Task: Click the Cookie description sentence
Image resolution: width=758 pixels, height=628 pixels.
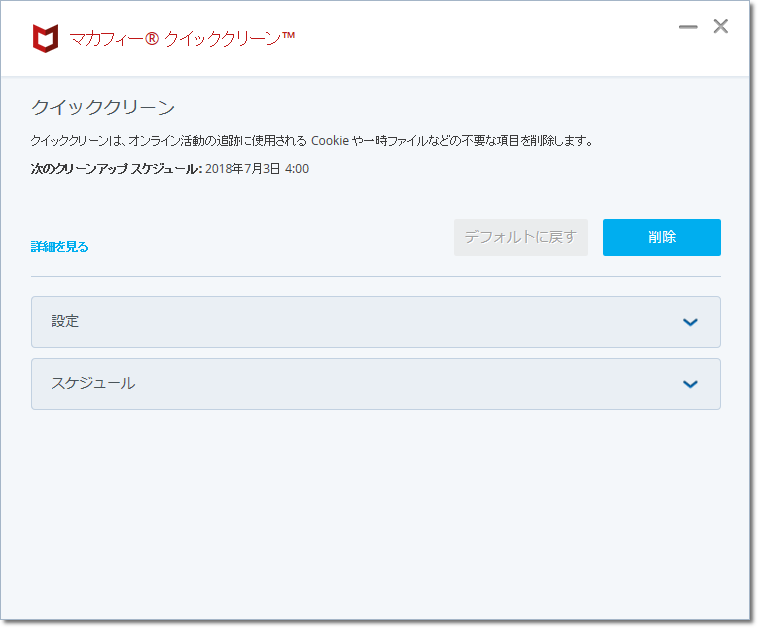Action: coord(312,141)
